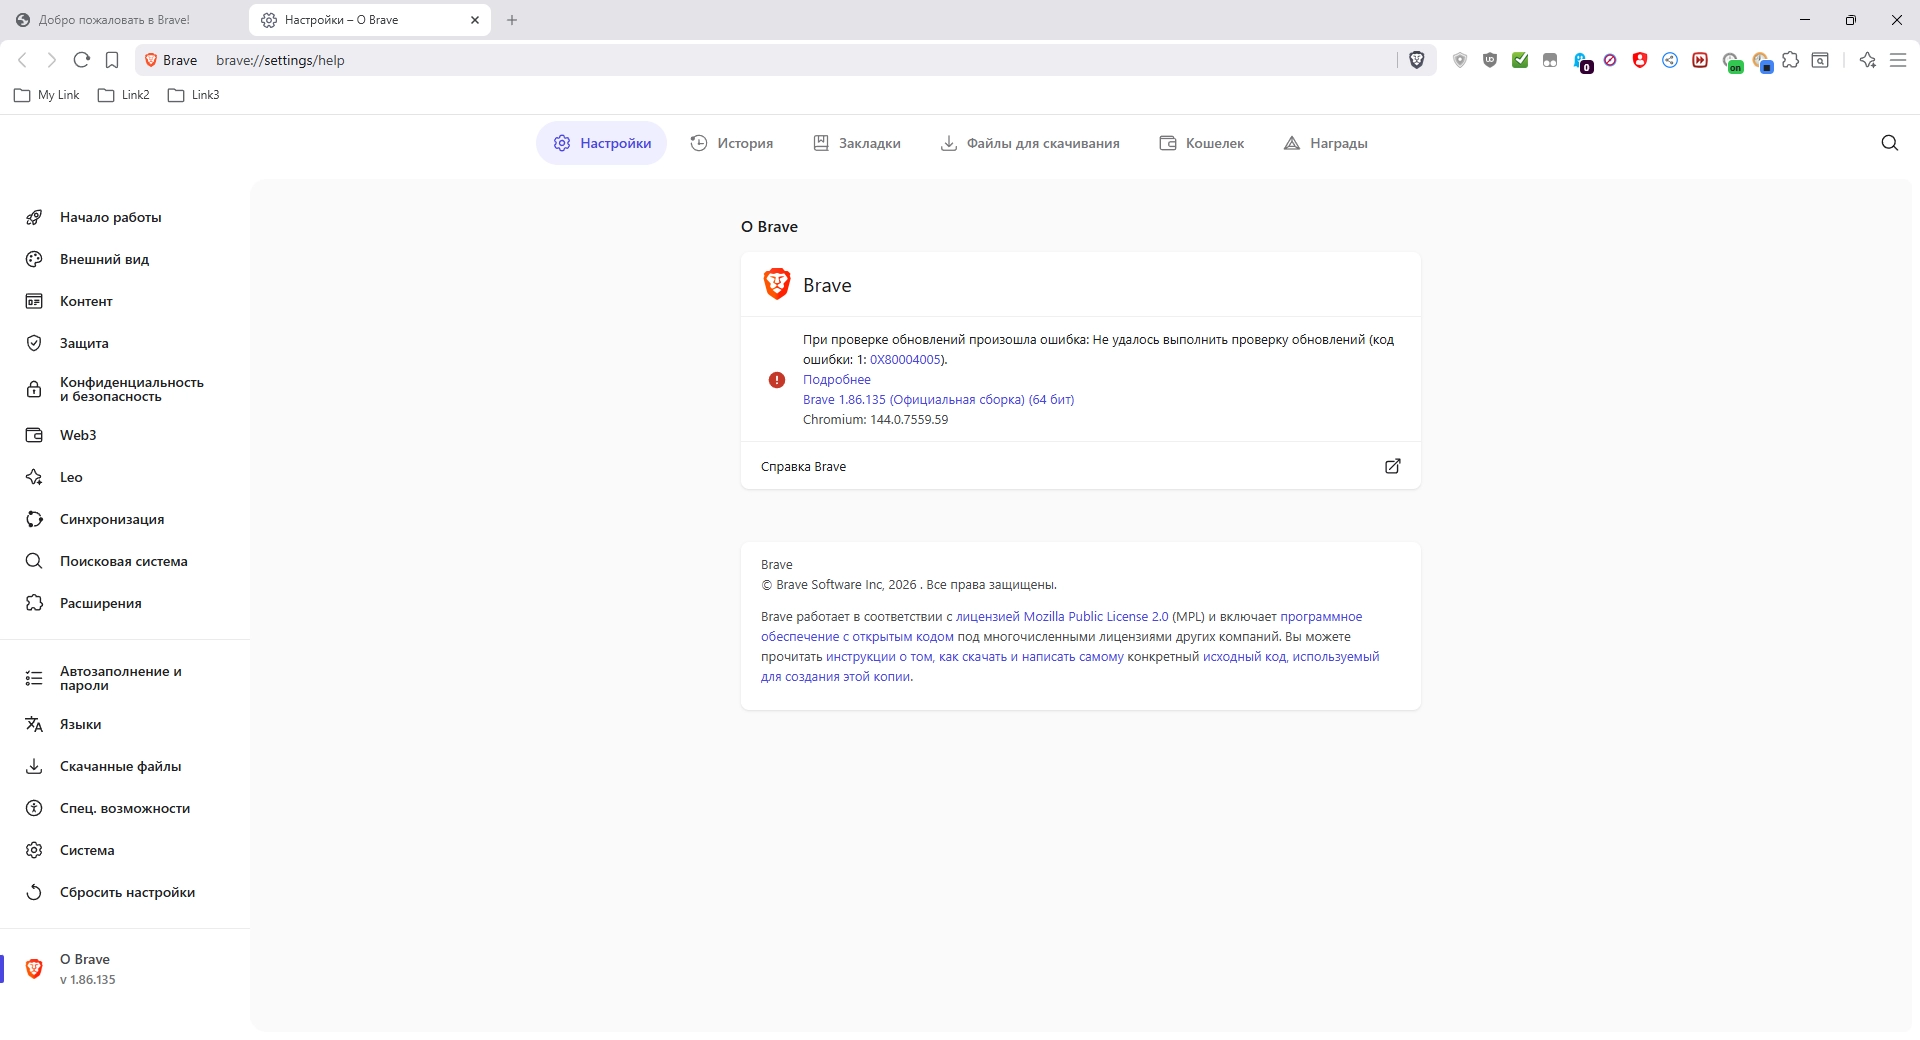Screen dimensions: 1920x1040
Task: Click the purple prohibited-circle extension icon
Action: [x=1610, y=60]
